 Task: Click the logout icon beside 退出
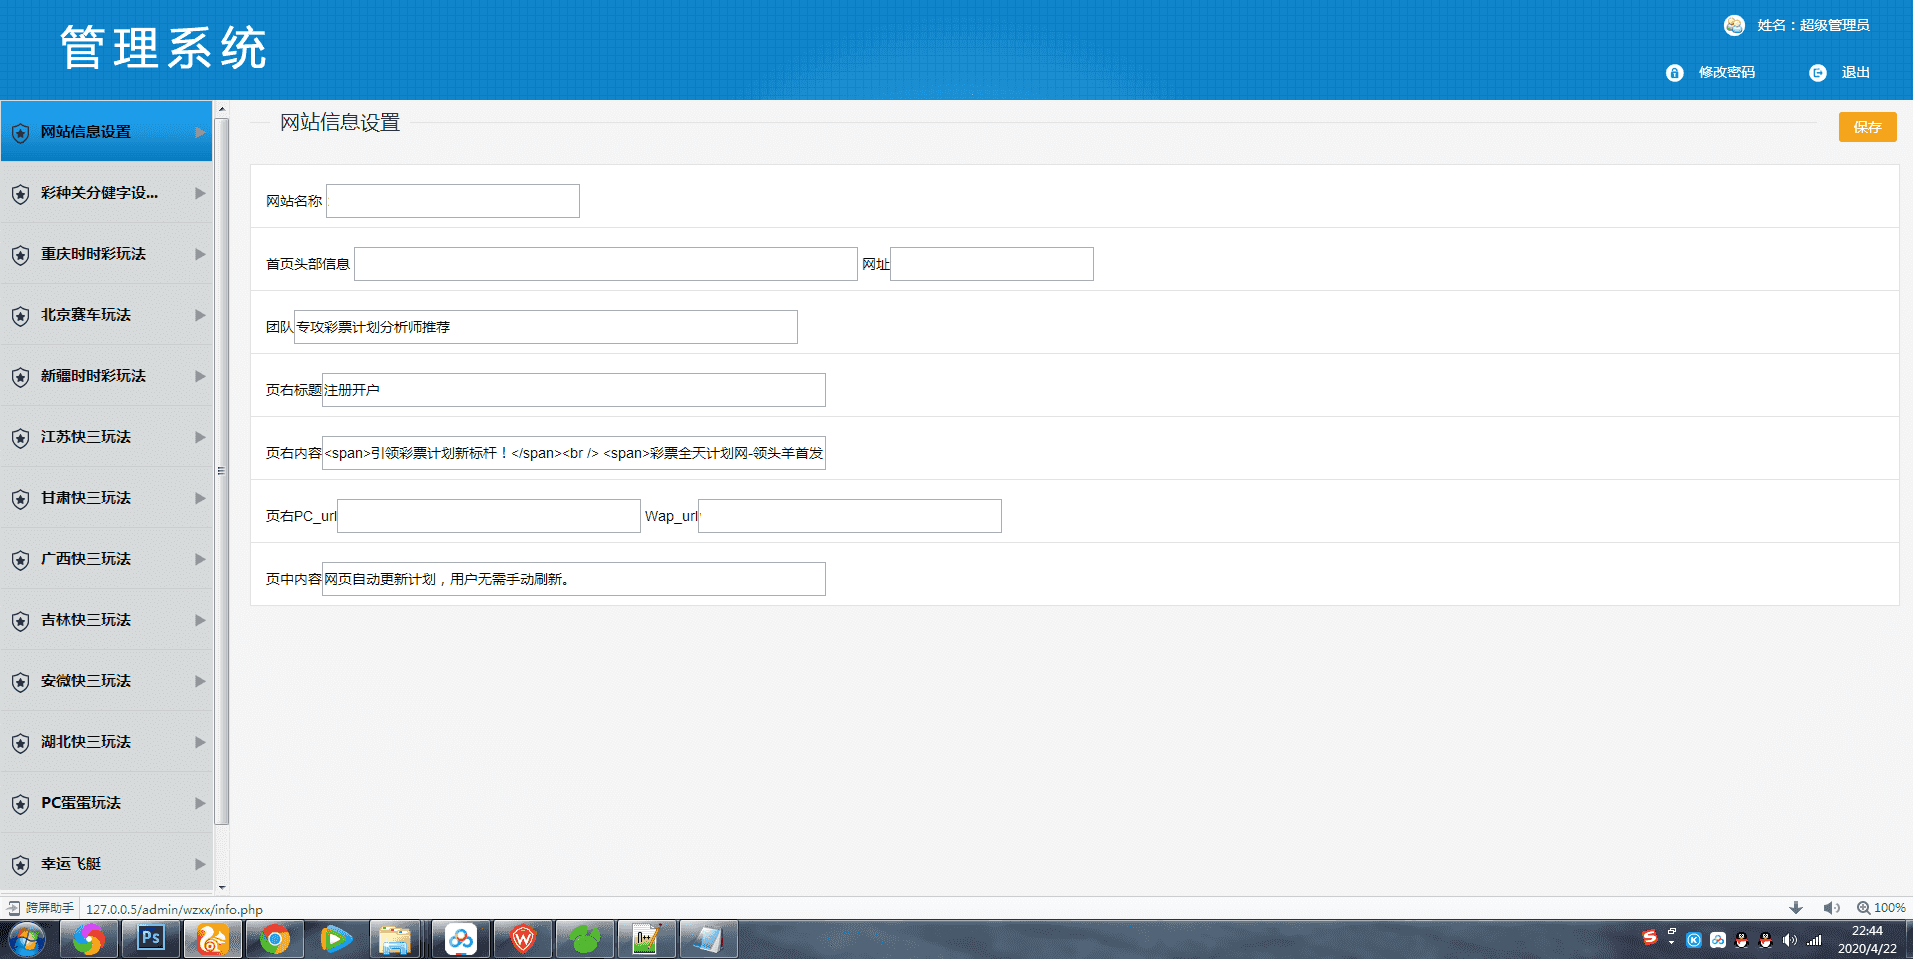[x=1817, y=73]
